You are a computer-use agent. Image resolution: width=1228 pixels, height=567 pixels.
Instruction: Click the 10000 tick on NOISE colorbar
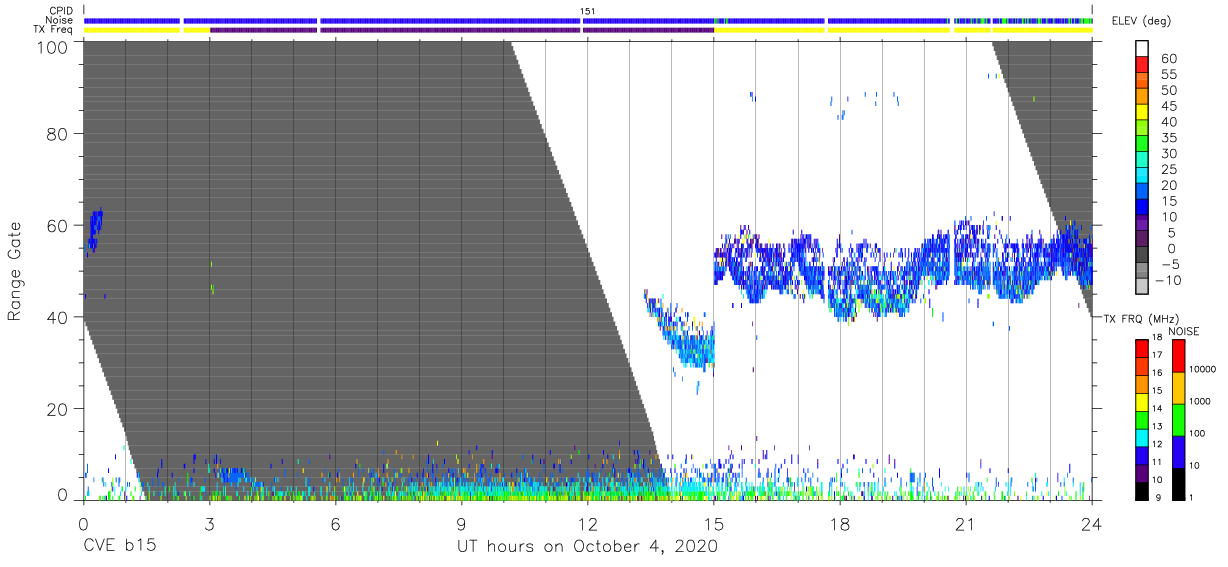pos(1203,371)
